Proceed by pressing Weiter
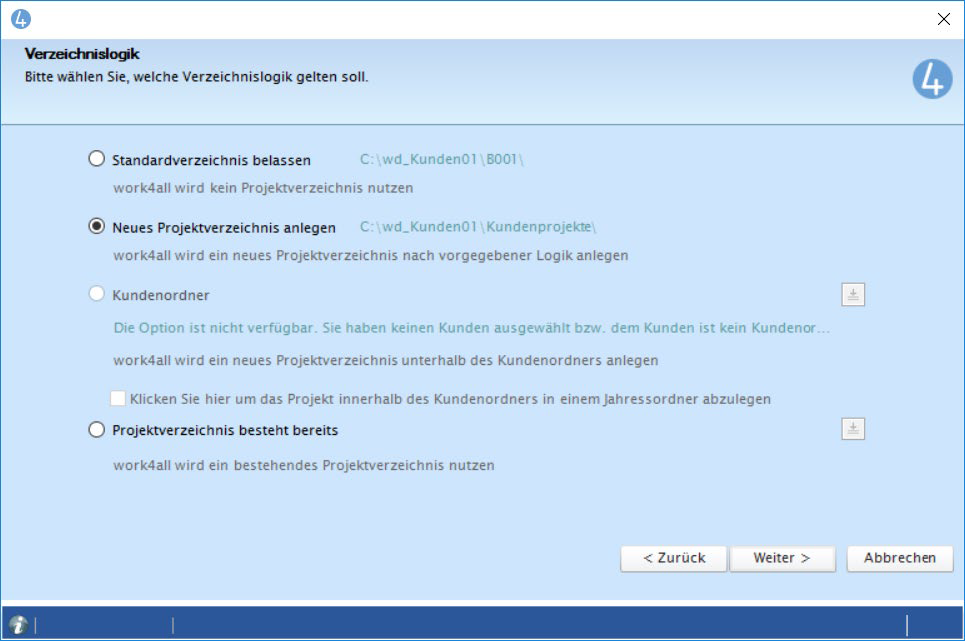Image resolution: width=965 pixels, height=641 pixels. 781,558
